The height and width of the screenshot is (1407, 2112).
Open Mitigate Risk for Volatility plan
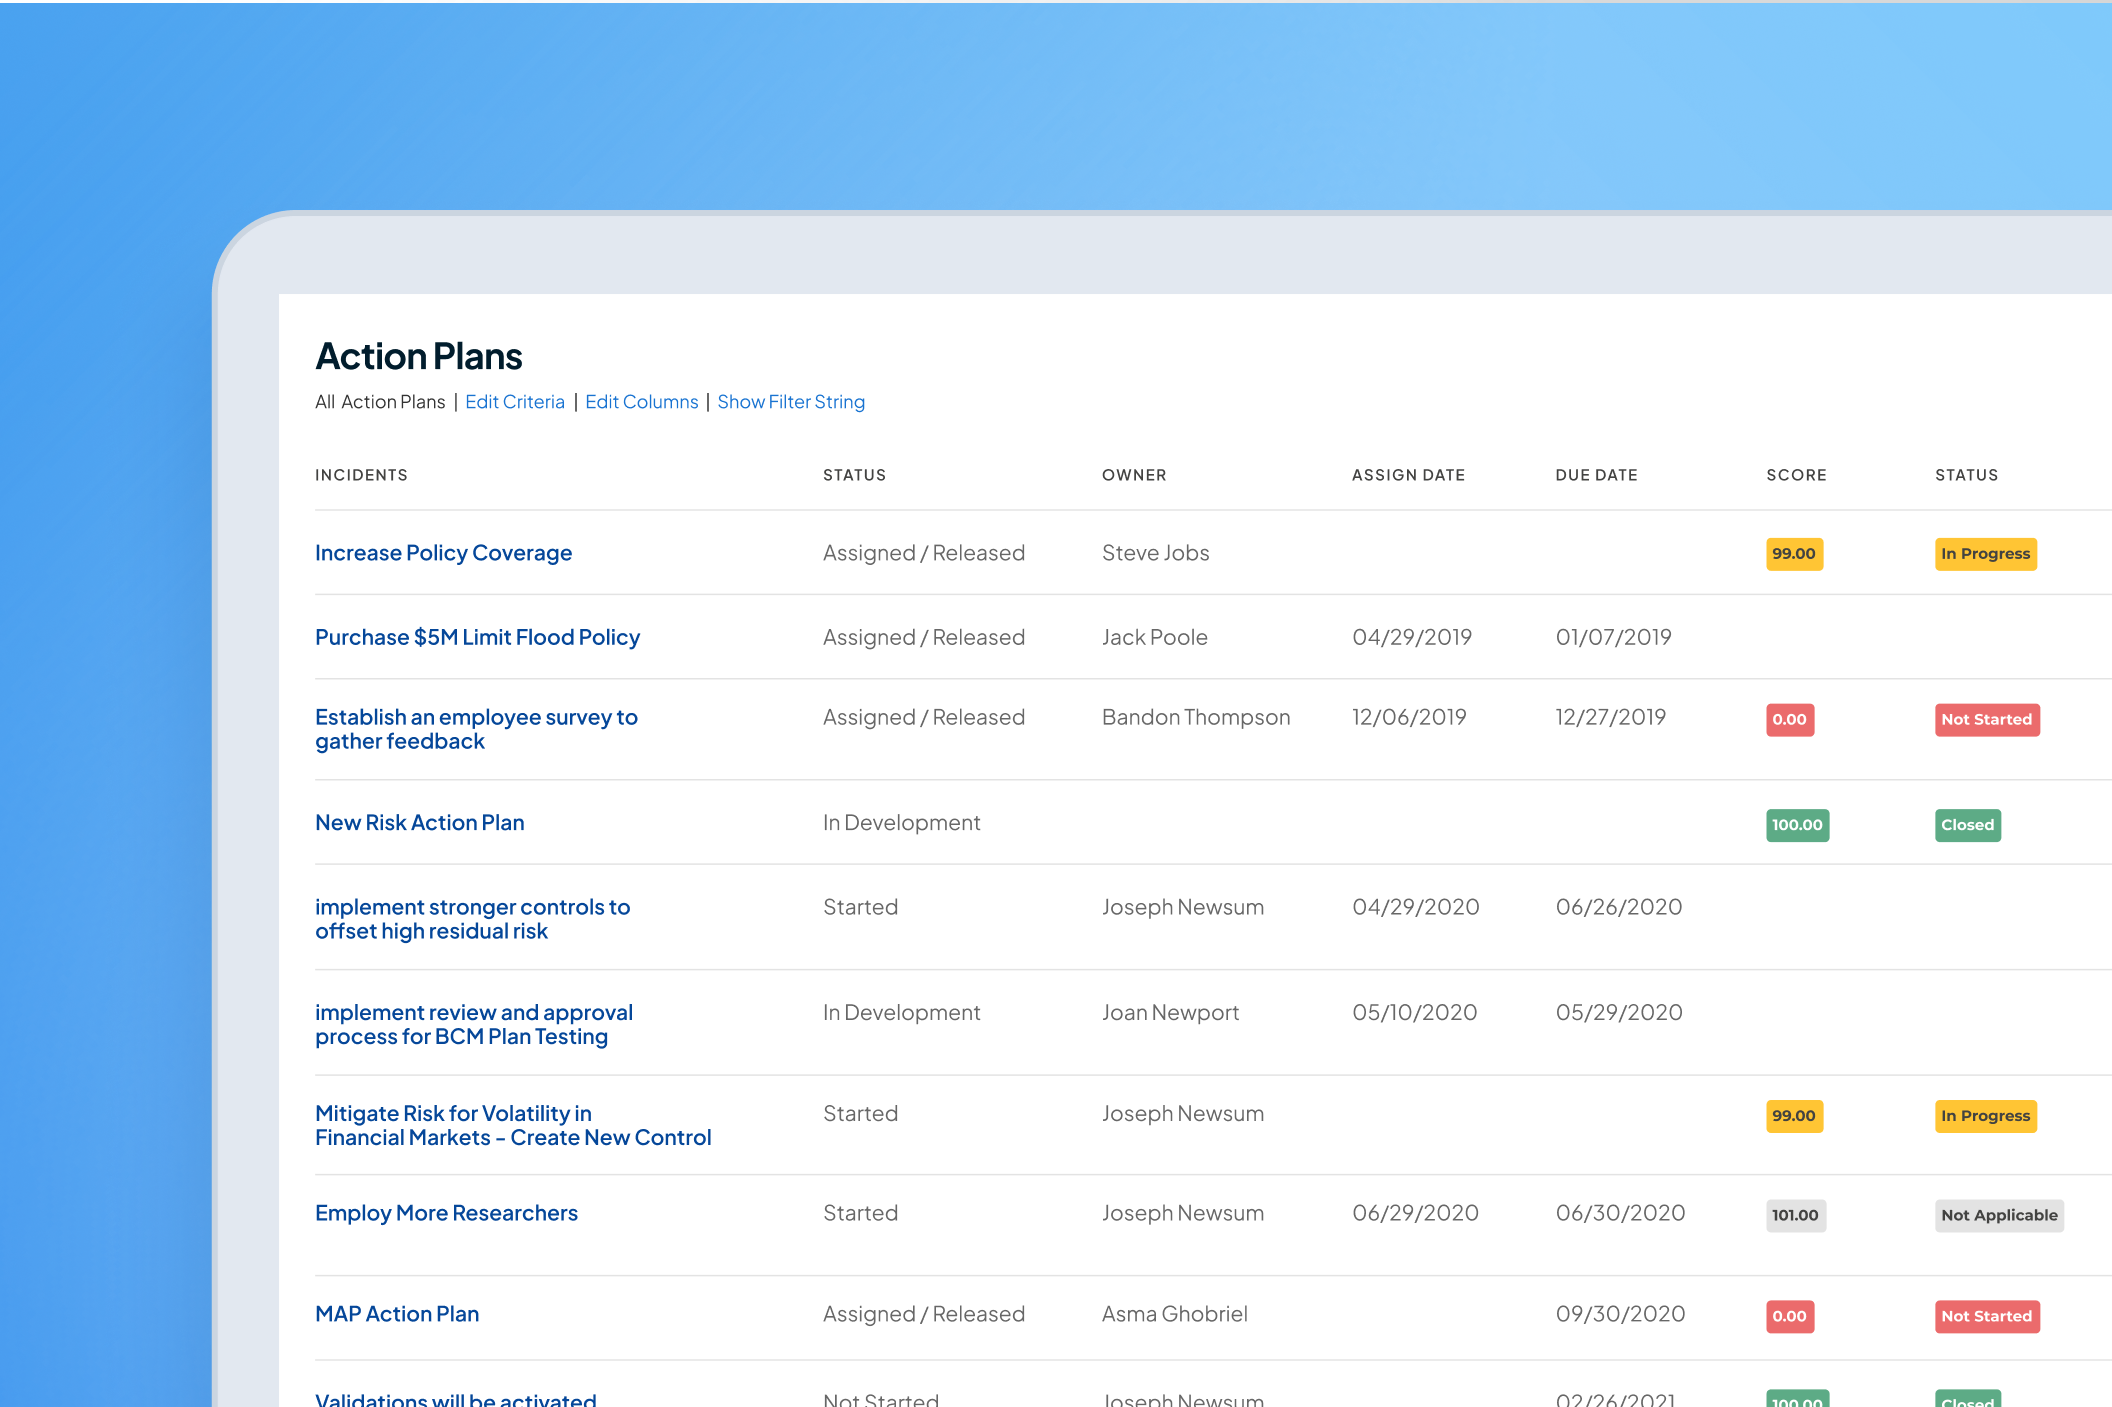[513, 1125]
